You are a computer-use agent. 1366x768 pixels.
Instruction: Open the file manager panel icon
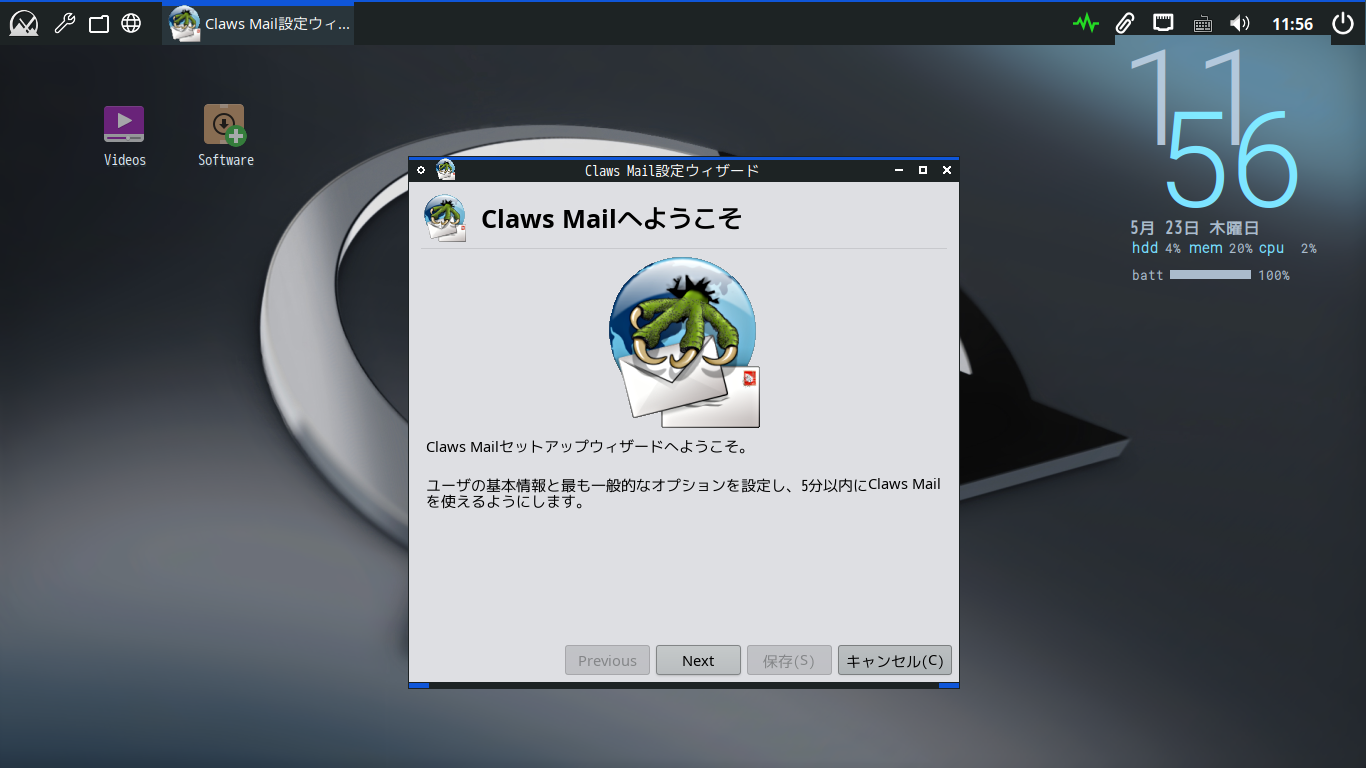tap(98, 24)
